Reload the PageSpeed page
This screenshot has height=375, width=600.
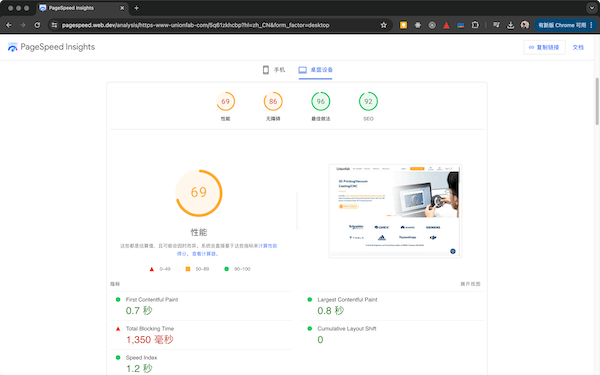pyautogui.click(x=37, y=25)
